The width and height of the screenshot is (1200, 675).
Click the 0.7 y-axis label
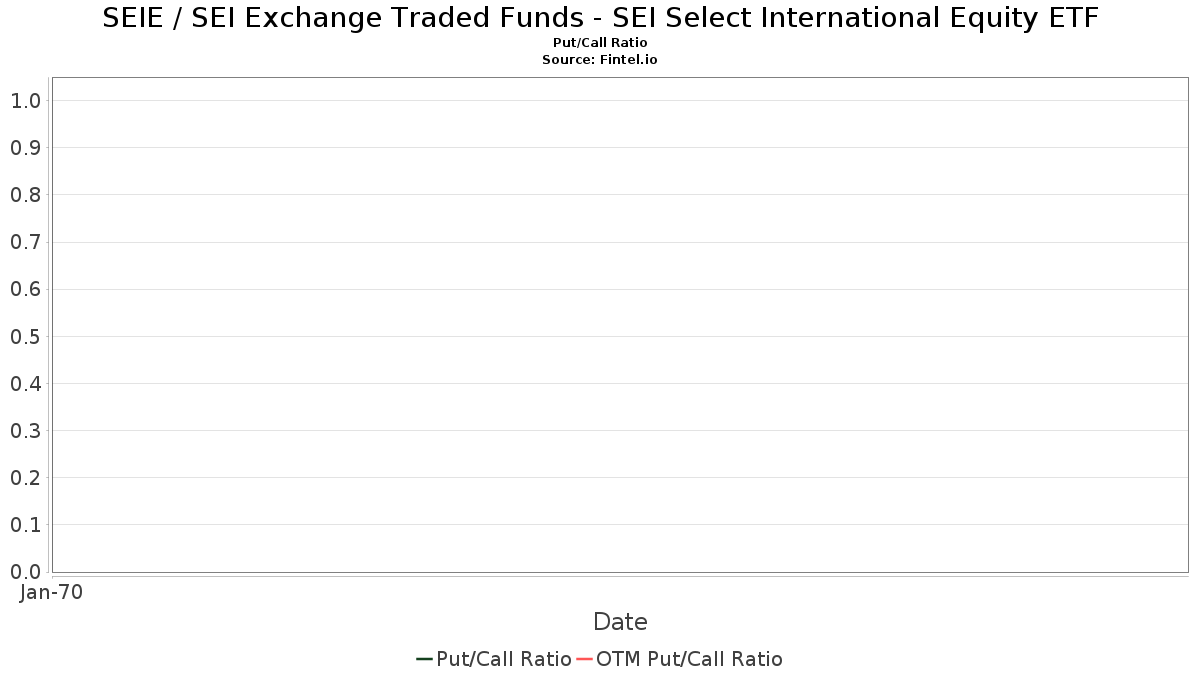25,242
